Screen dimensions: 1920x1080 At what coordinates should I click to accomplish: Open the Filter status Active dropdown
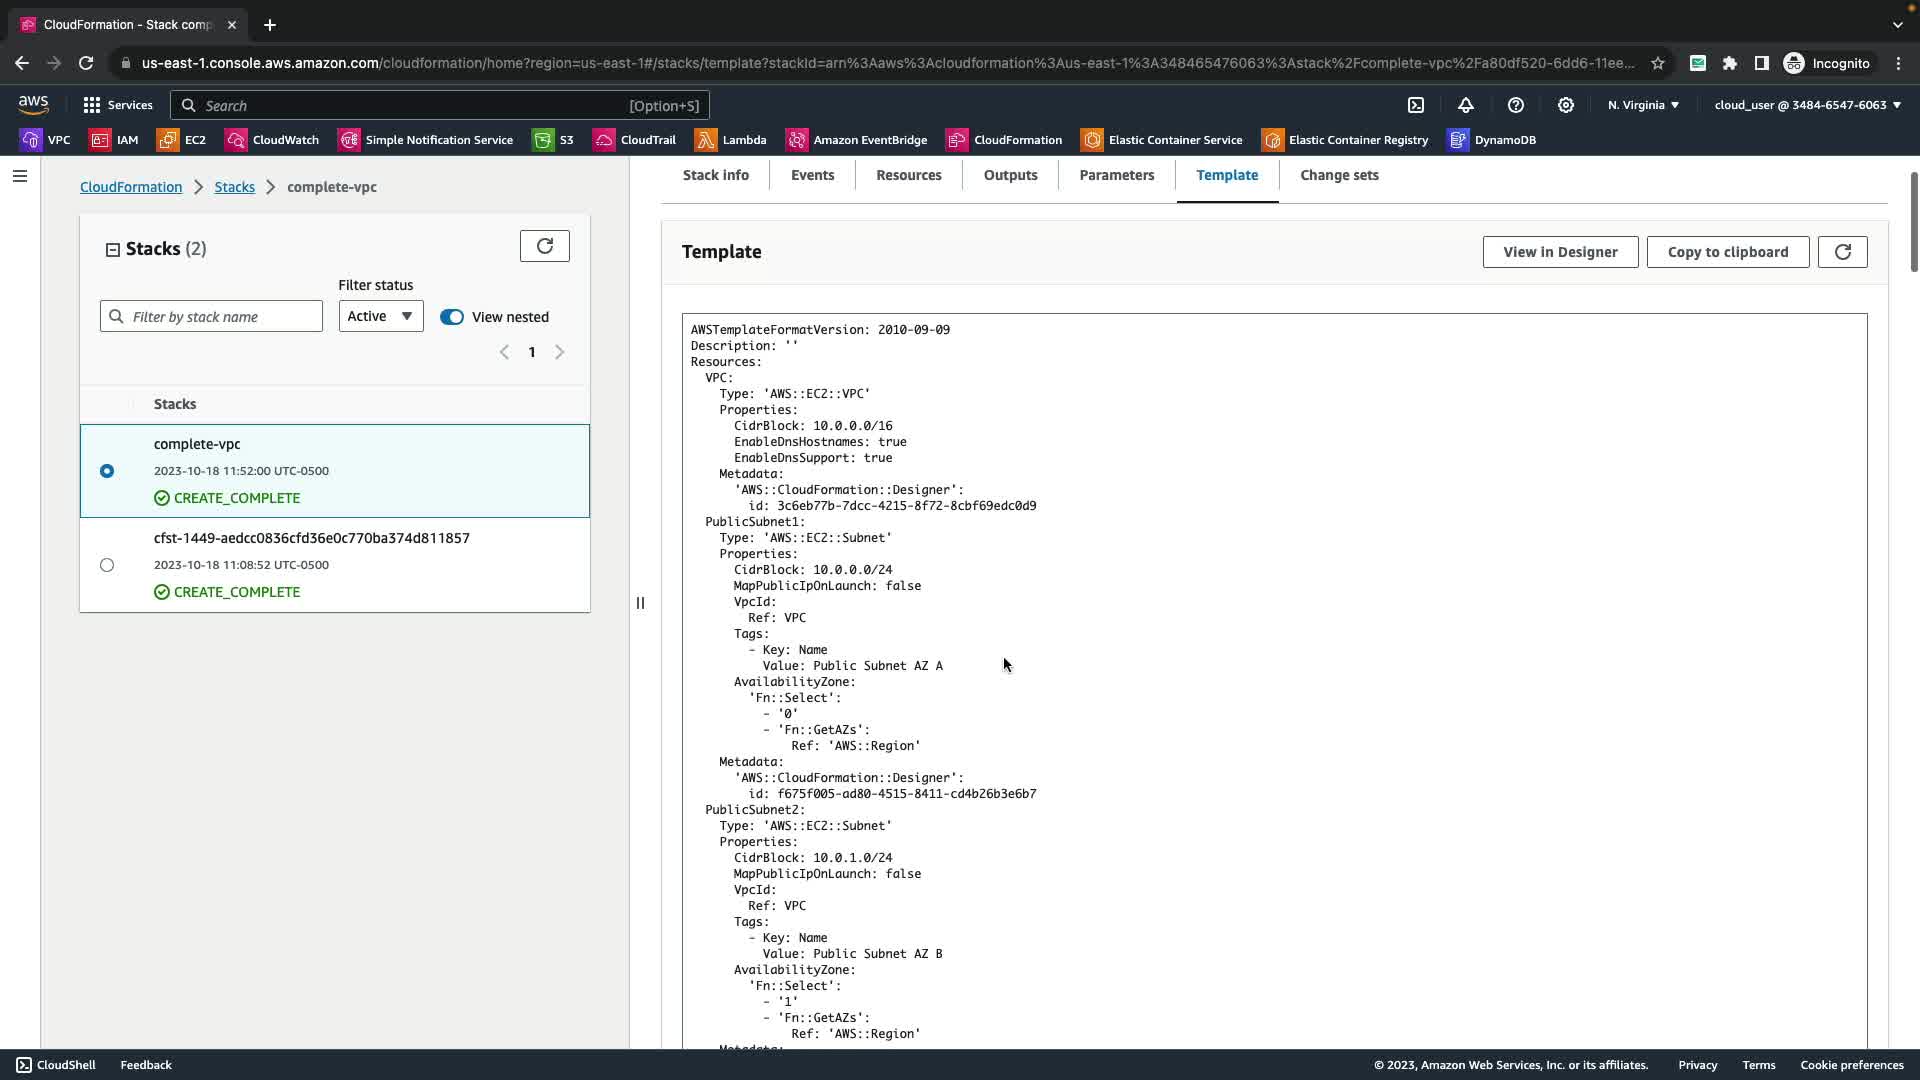380,316
